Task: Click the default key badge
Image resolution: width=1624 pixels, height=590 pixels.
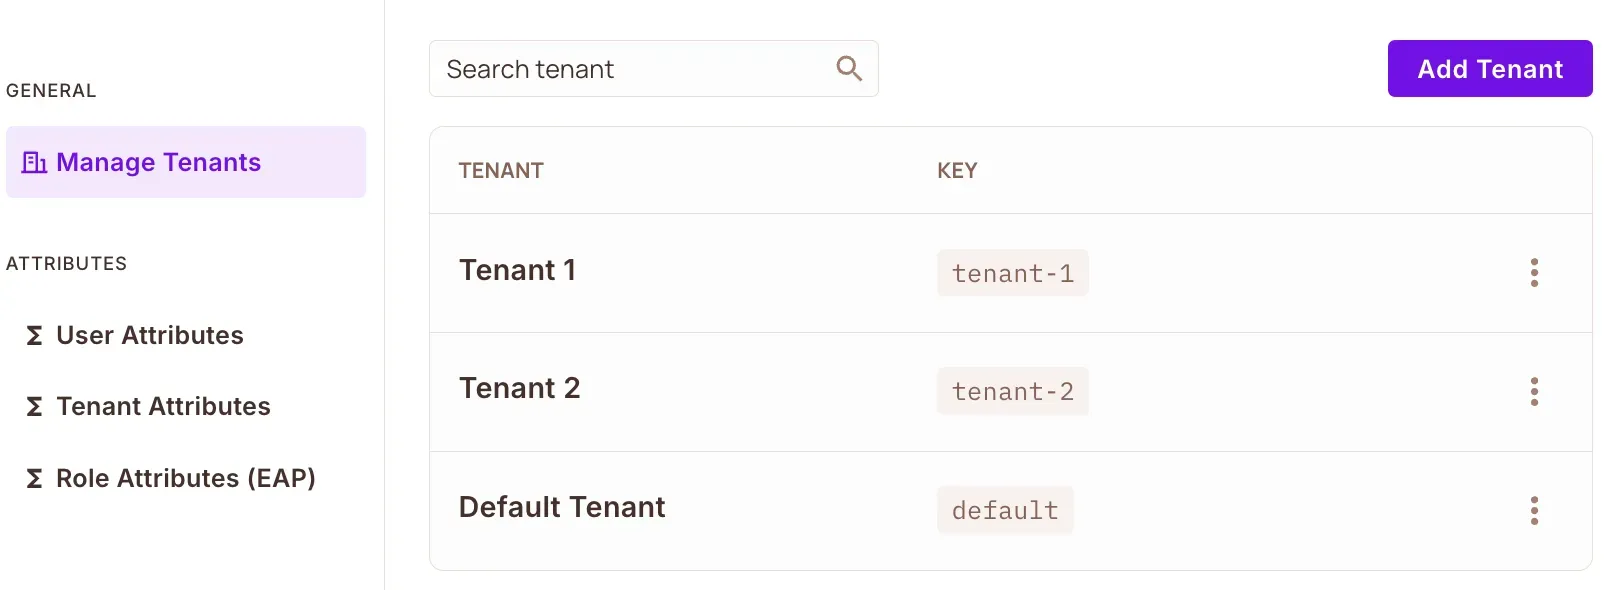Action: pyautogui.click(x=1004, y=511)
